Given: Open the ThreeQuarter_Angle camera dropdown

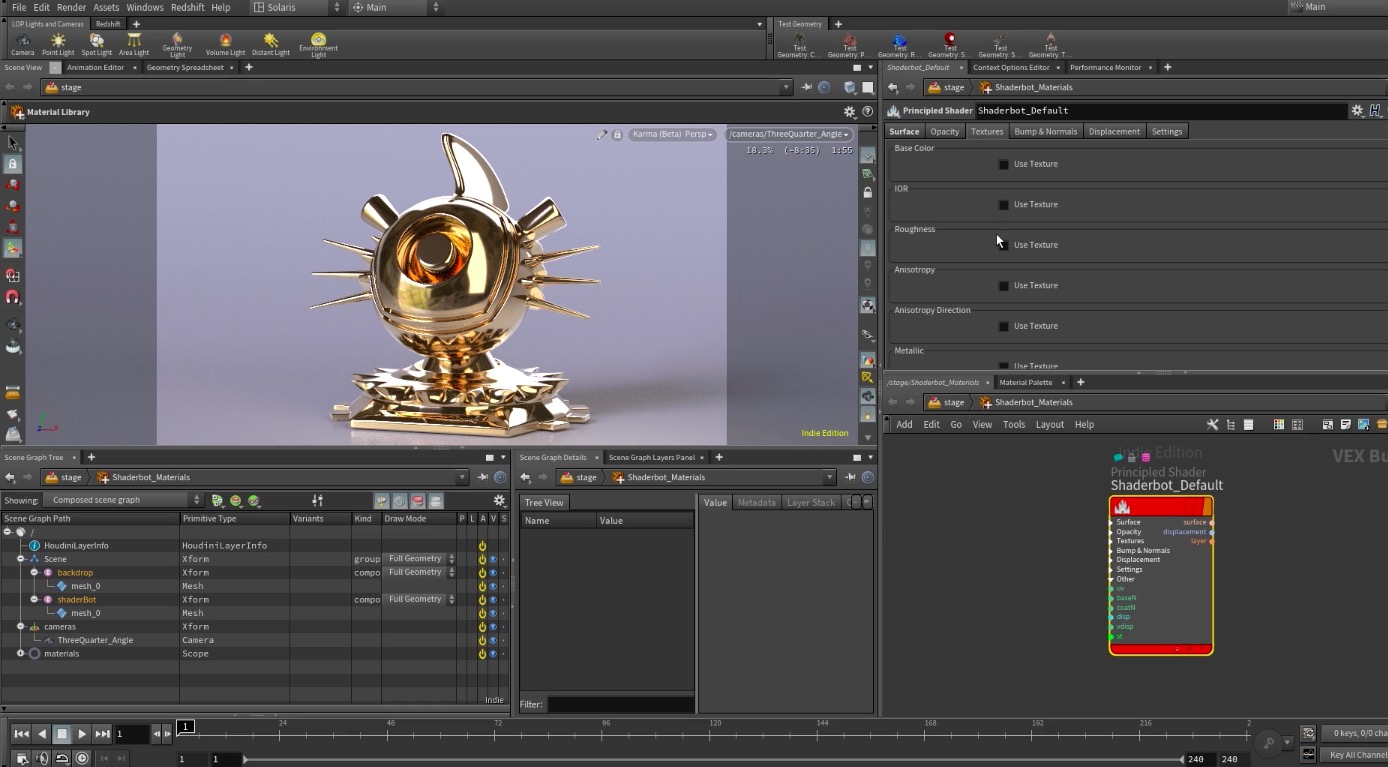Looking at the screenshot, I should click(789, 134).
